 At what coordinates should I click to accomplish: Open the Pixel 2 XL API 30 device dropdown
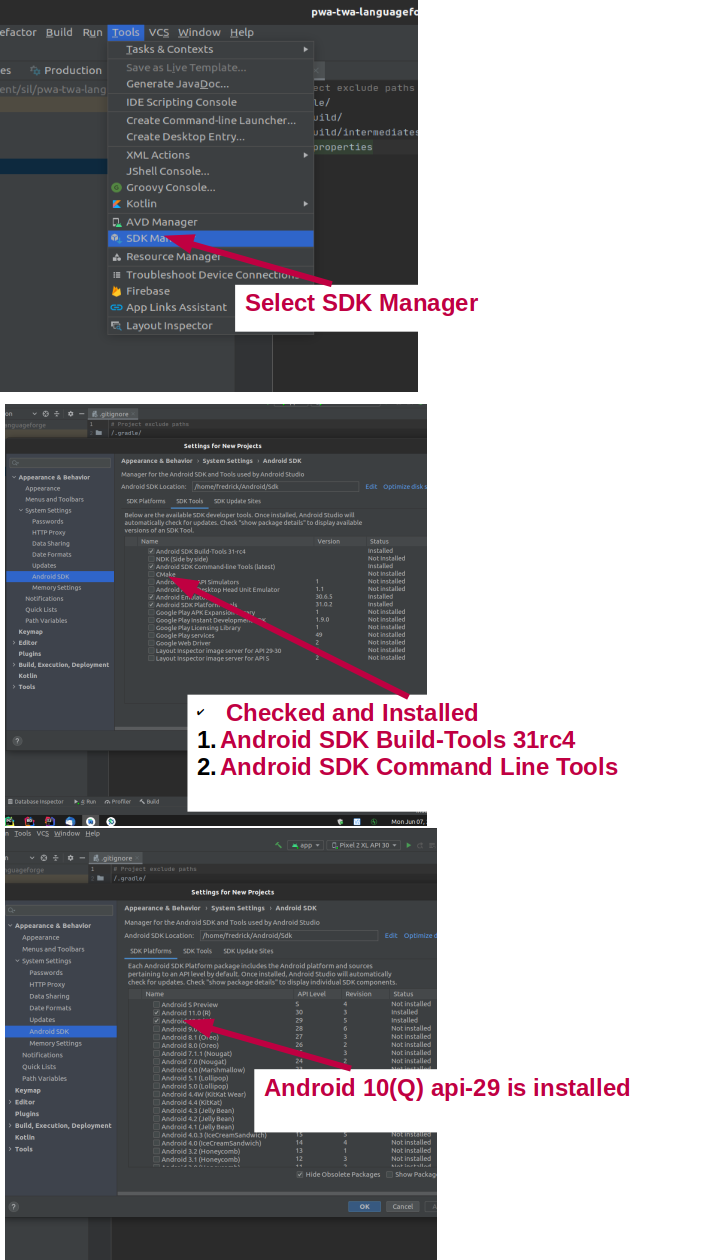point(365,845)
